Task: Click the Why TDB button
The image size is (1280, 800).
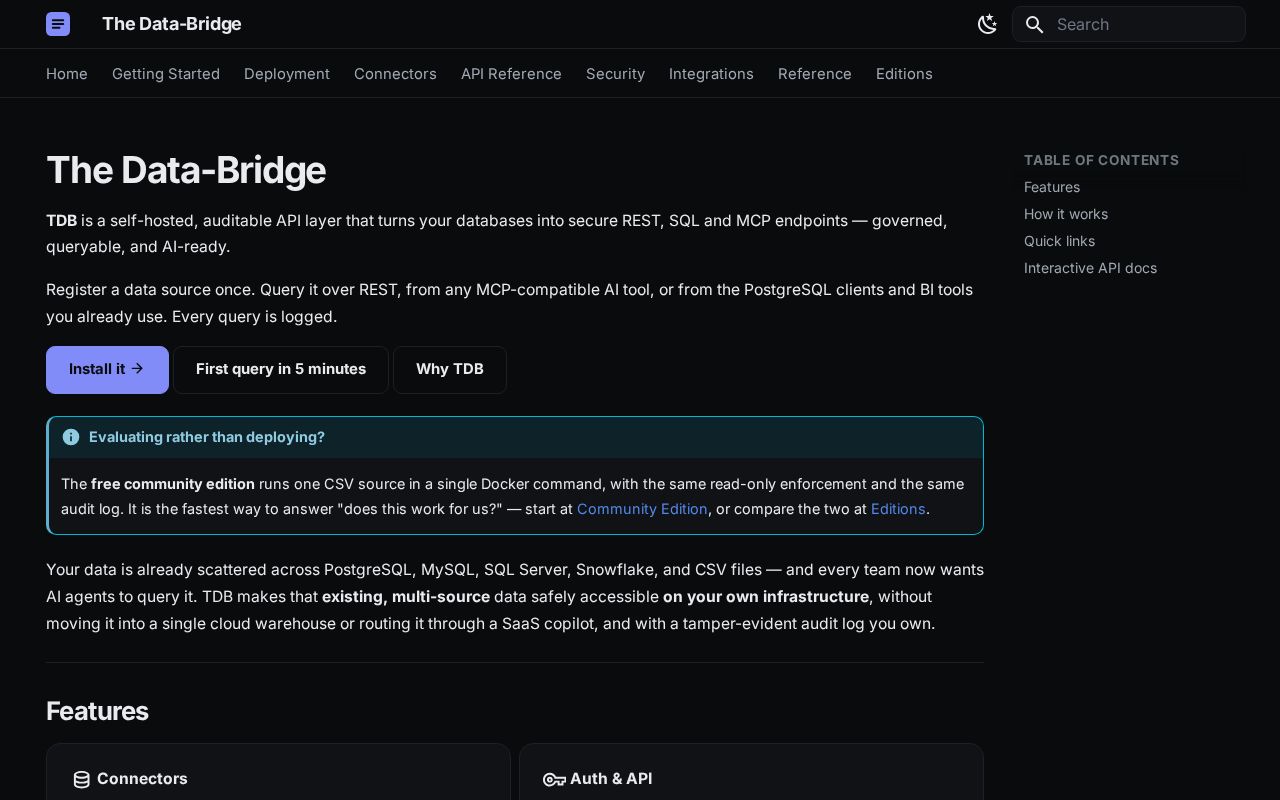Action: 450,370
